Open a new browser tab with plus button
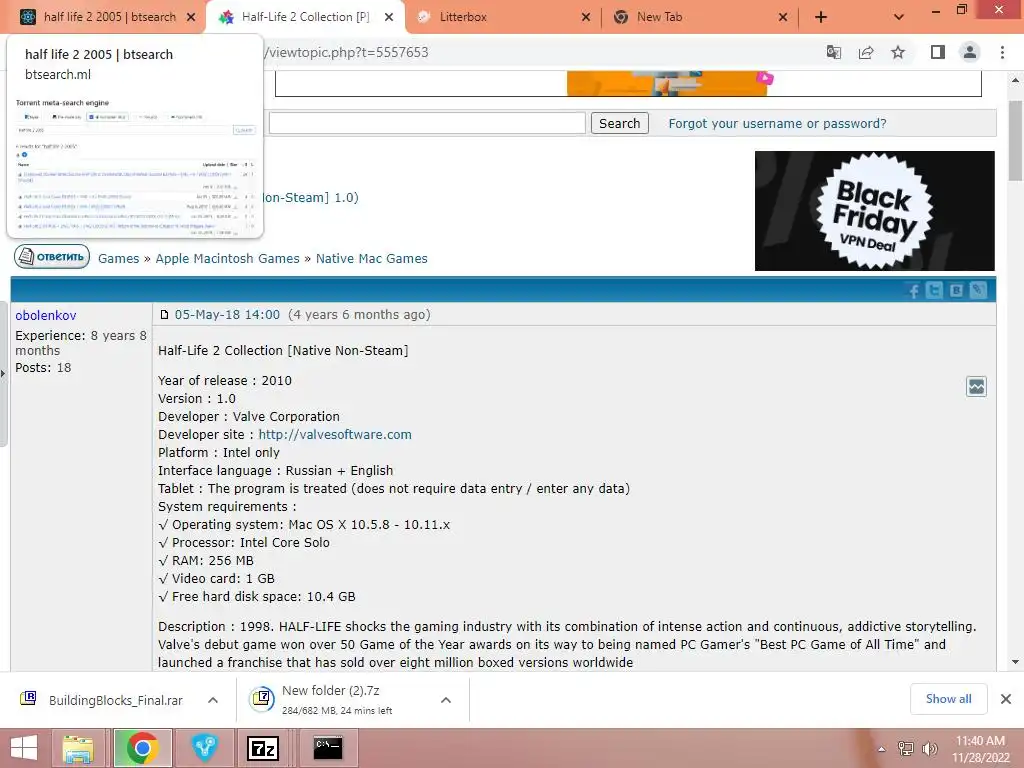This screenshot has width=1024, height=768. (x=821, y=17)
